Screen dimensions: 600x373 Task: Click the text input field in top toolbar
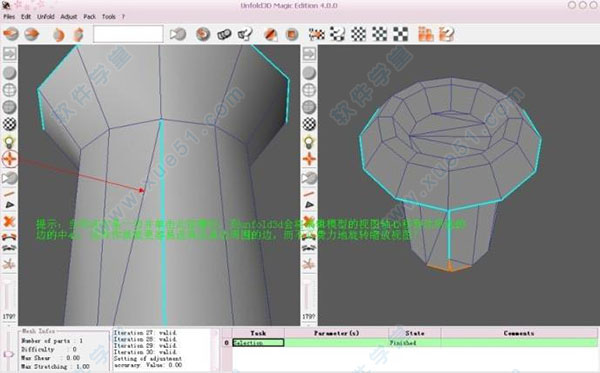[128, 34]
